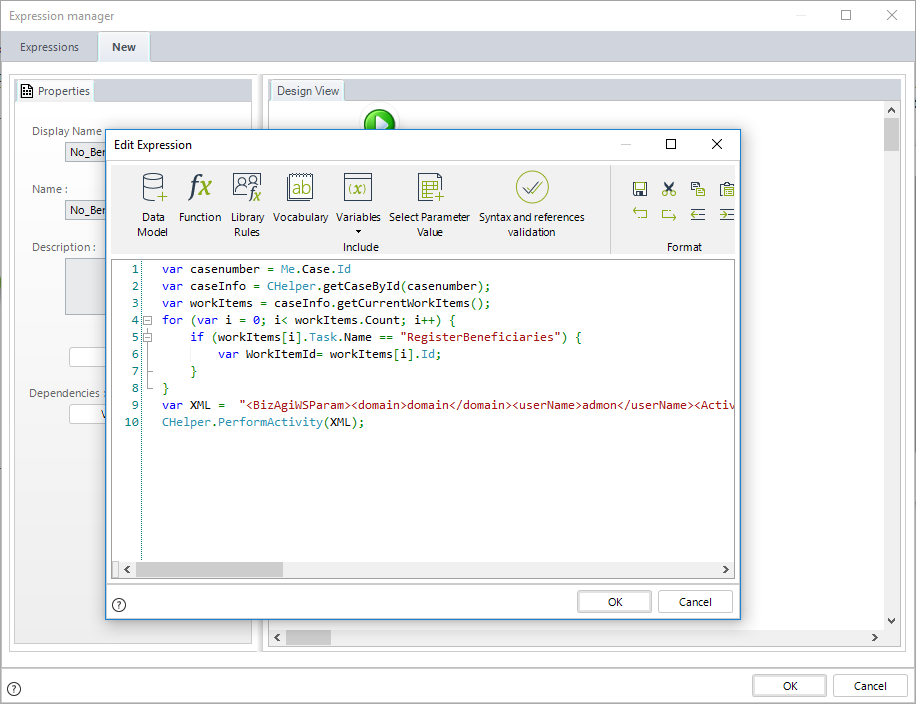Switch to the Expressions tab
The width and height of the screenshot is (916, 704).
click(49, 47)
